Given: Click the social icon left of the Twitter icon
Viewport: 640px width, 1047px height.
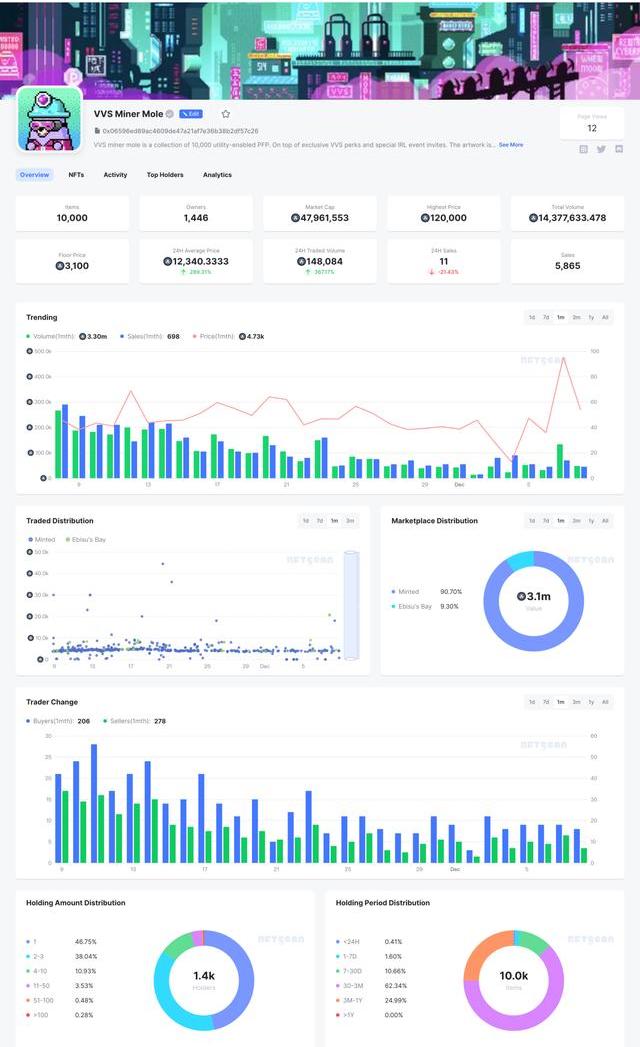Looking at the screenshot, I should [x=584, y=149].
